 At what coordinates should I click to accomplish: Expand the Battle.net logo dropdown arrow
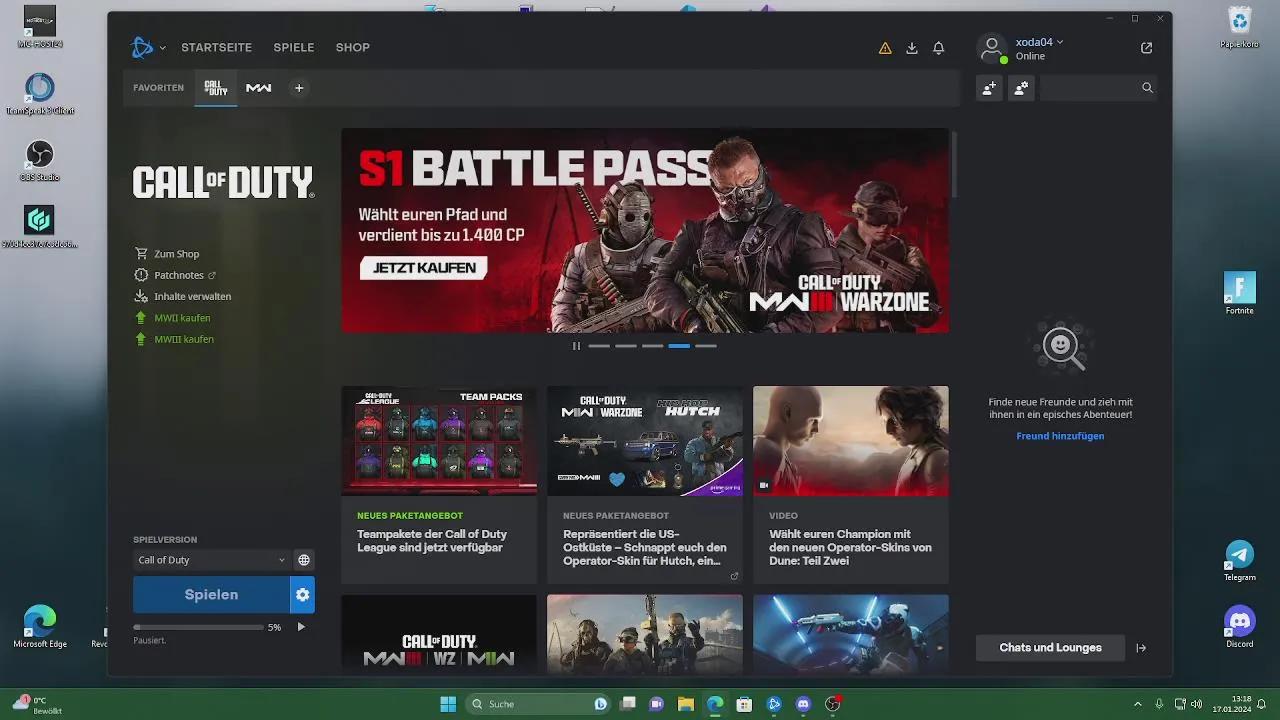click(162, 48)
